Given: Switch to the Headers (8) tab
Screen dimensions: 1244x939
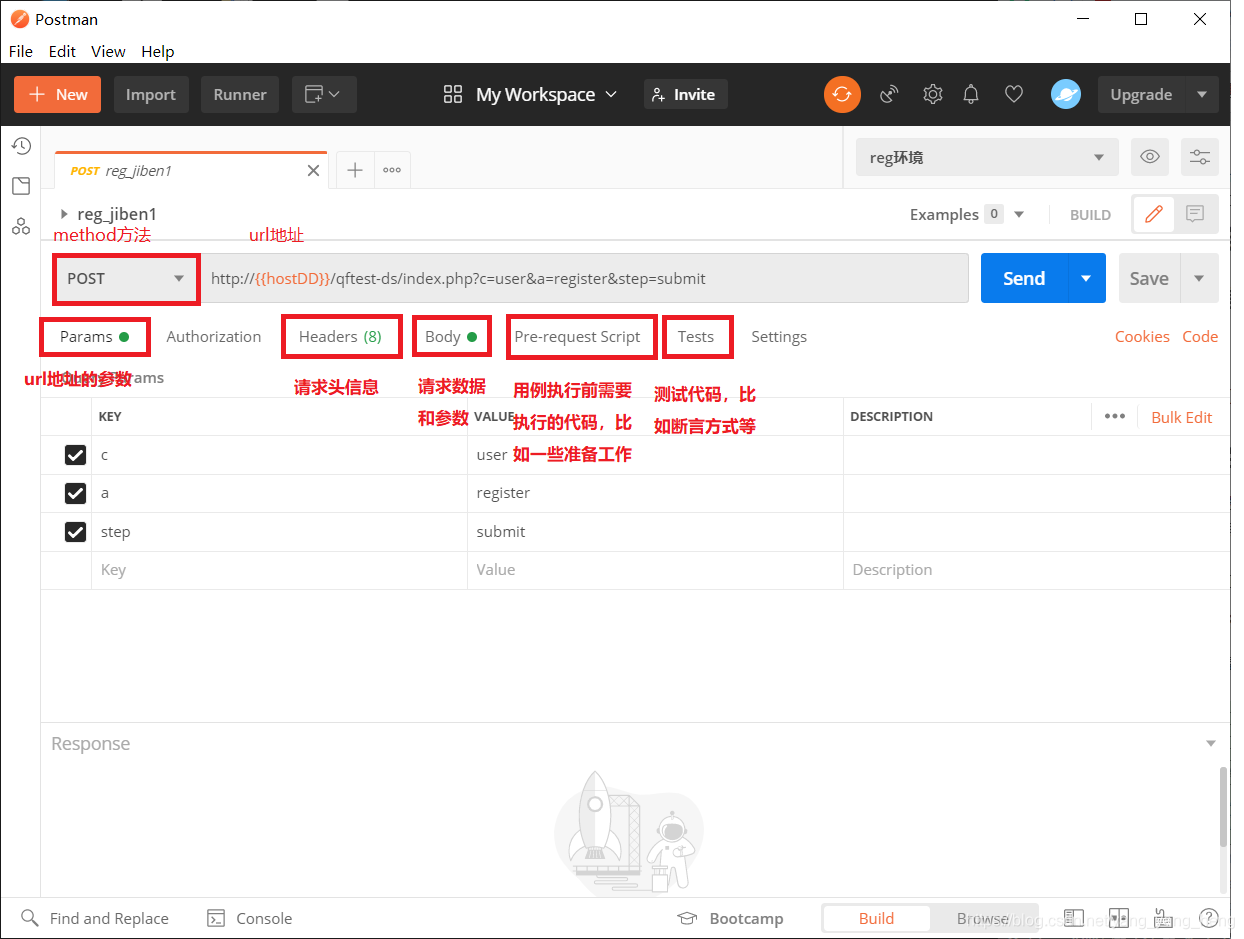Looking at the screenshot, I should 340,336.
